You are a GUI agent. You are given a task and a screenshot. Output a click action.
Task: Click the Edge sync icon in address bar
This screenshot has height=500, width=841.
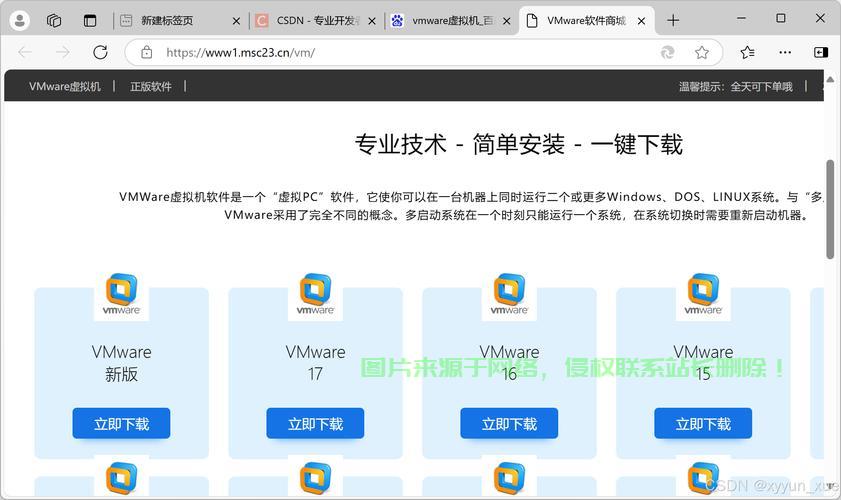coord(667,52)
